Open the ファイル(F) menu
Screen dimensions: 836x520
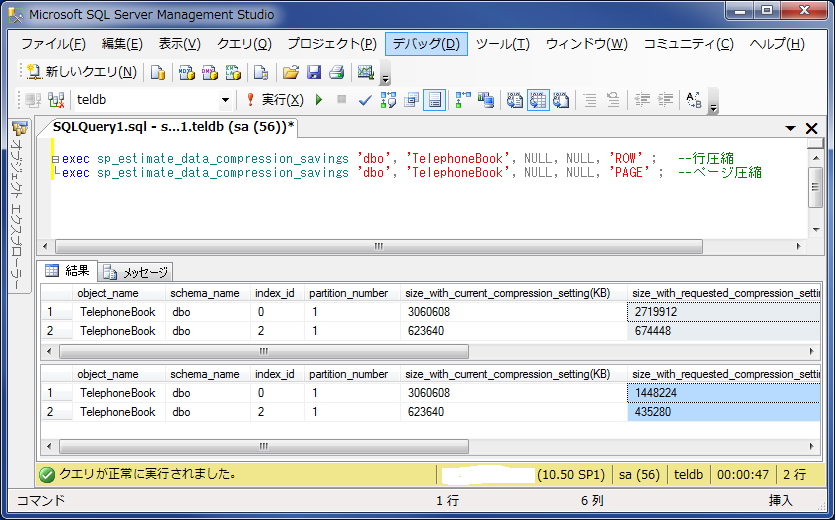(x=53, y=44)
